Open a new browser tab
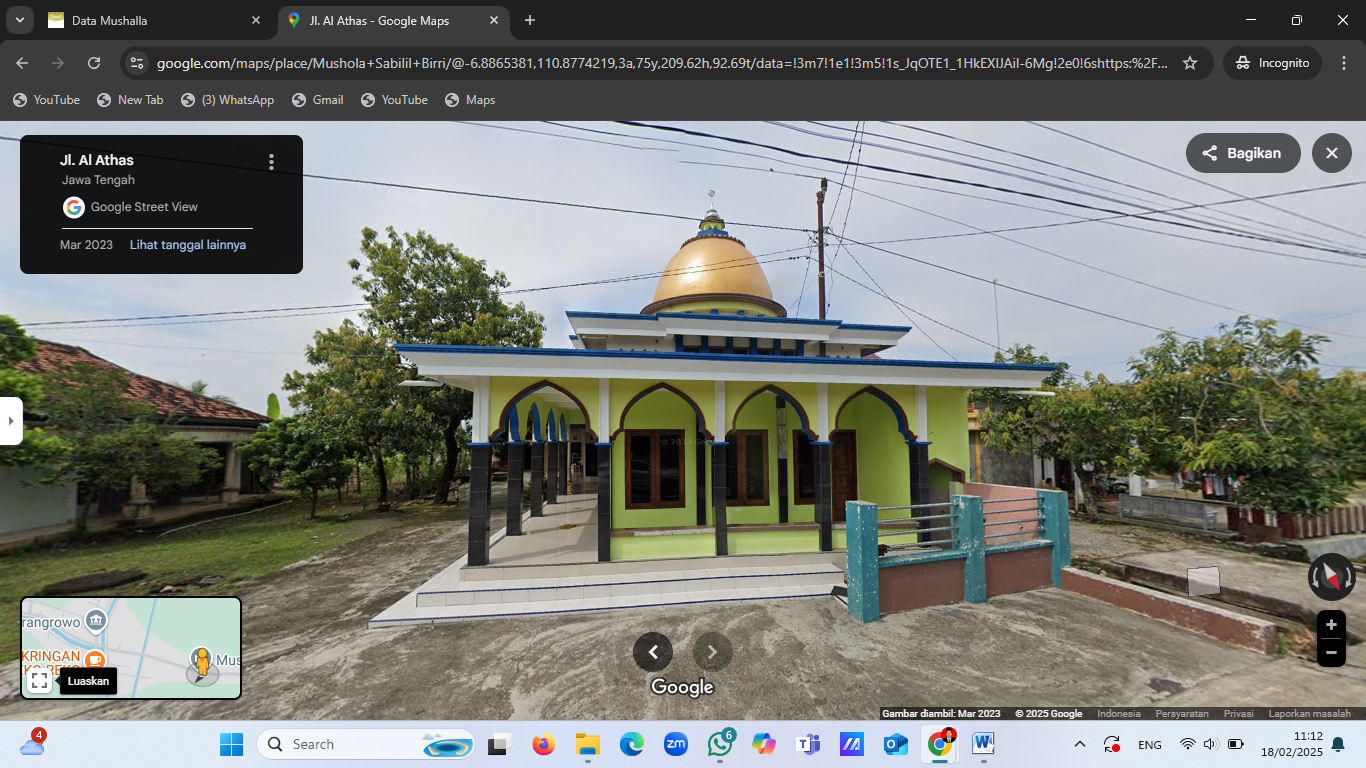Image resolution: width=1366 pixels, height=768 pixels. pyautogui.click(x=530, y=20)
